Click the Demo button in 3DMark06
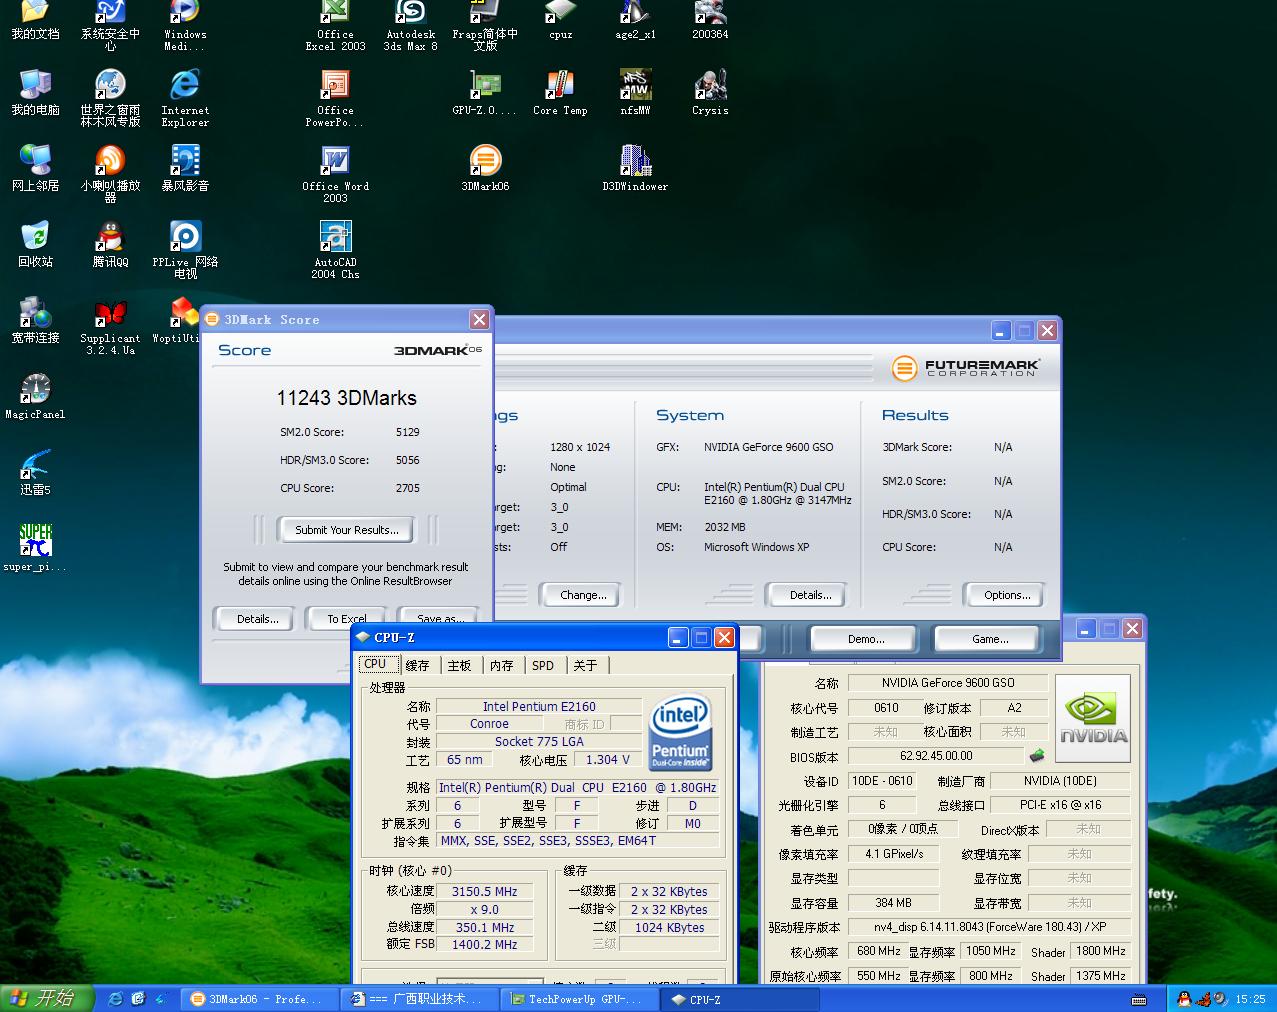This screenshot has width=1277, height=1012. 865,639
